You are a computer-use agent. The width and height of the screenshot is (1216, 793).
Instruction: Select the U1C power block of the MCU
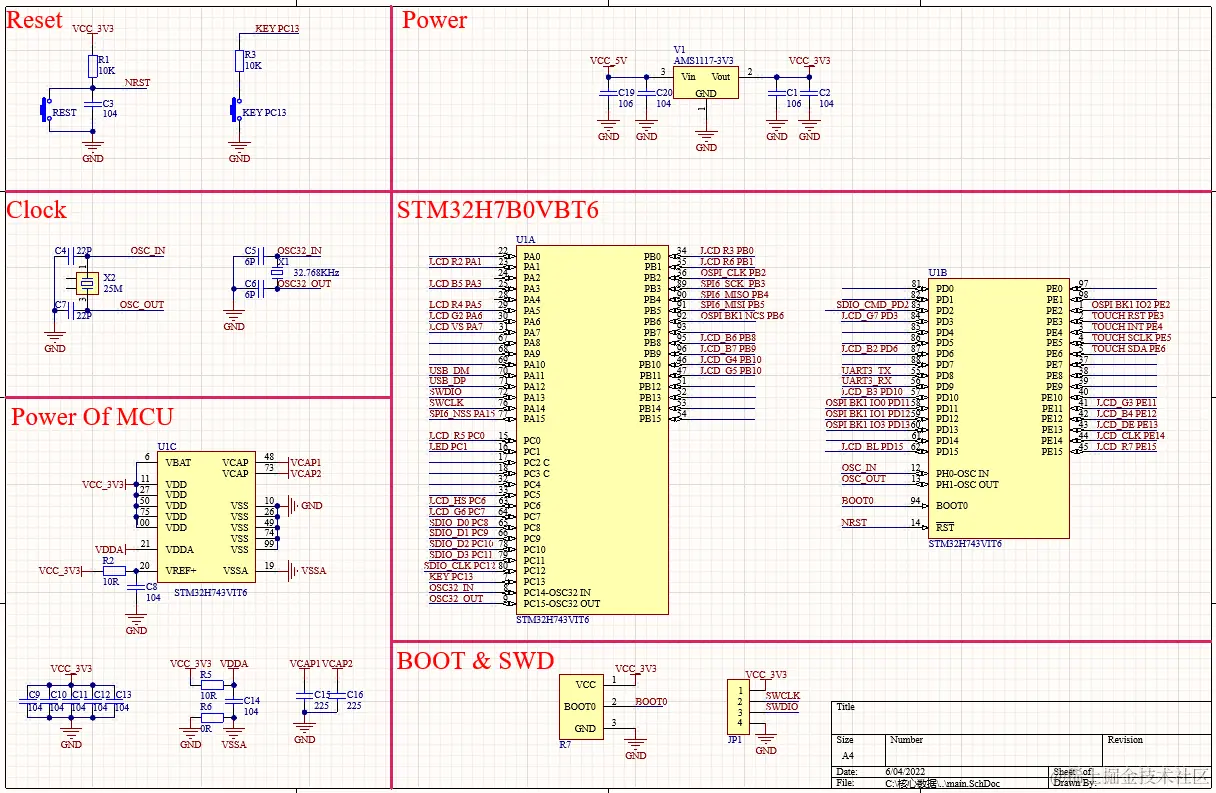[207, 519]
